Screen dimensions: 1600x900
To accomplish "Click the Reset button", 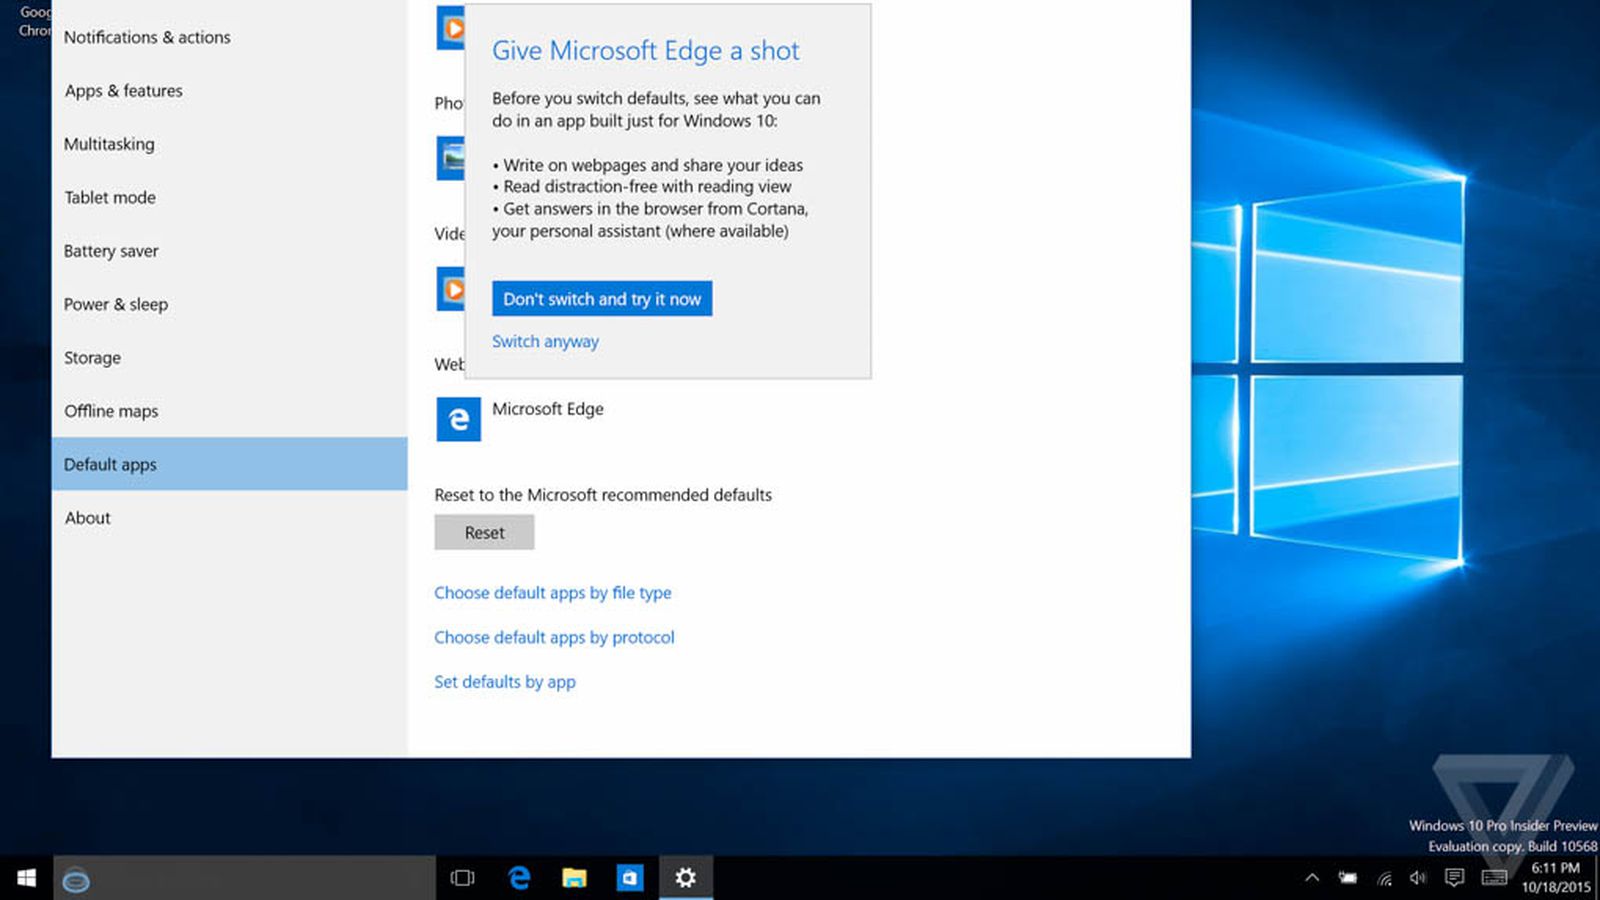I will 484,533.
